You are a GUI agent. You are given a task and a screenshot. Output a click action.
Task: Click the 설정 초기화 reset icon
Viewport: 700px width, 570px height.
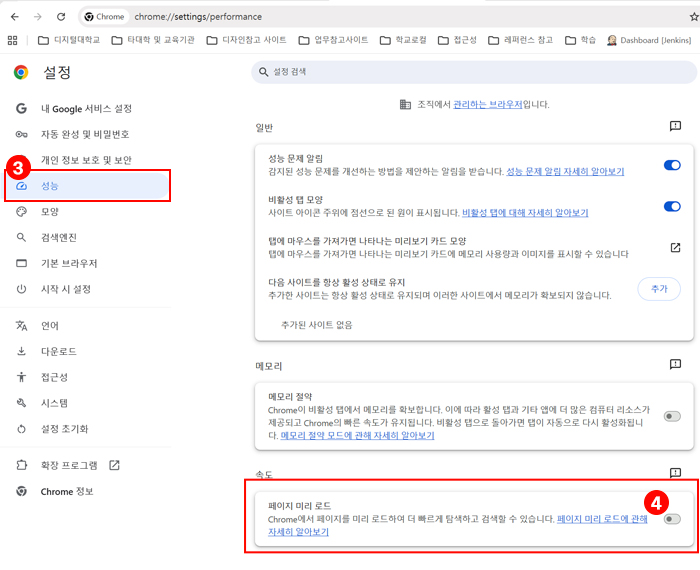point(21,429)
